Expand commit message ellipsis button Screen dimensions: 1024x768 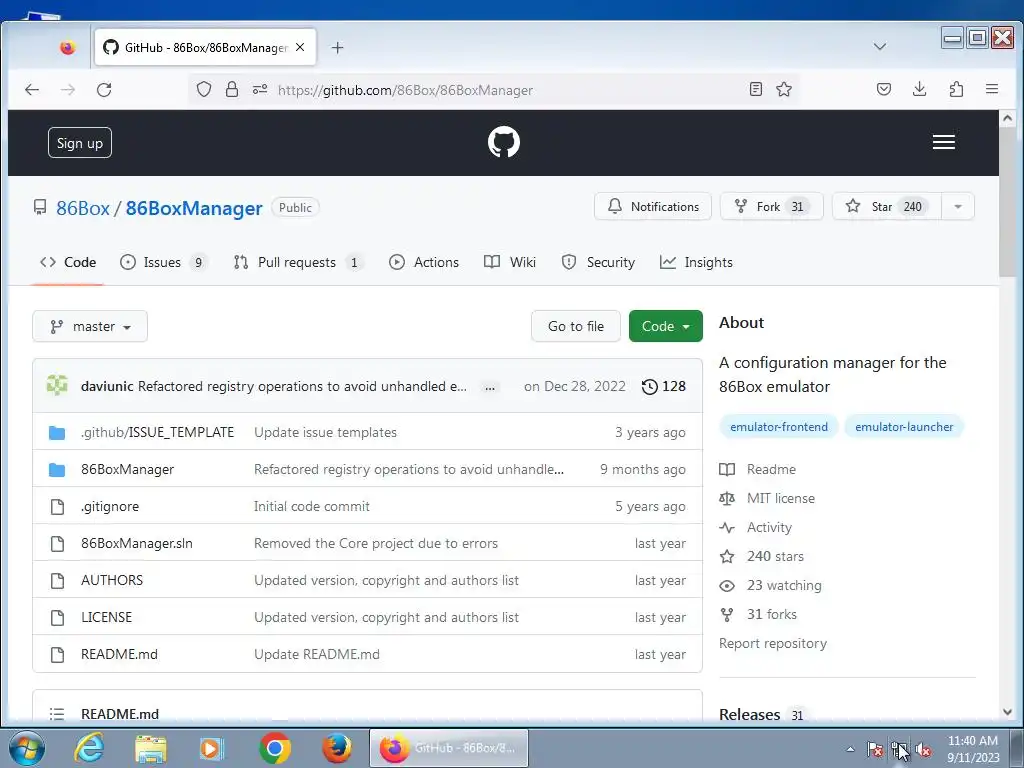(x=490, y=387)
